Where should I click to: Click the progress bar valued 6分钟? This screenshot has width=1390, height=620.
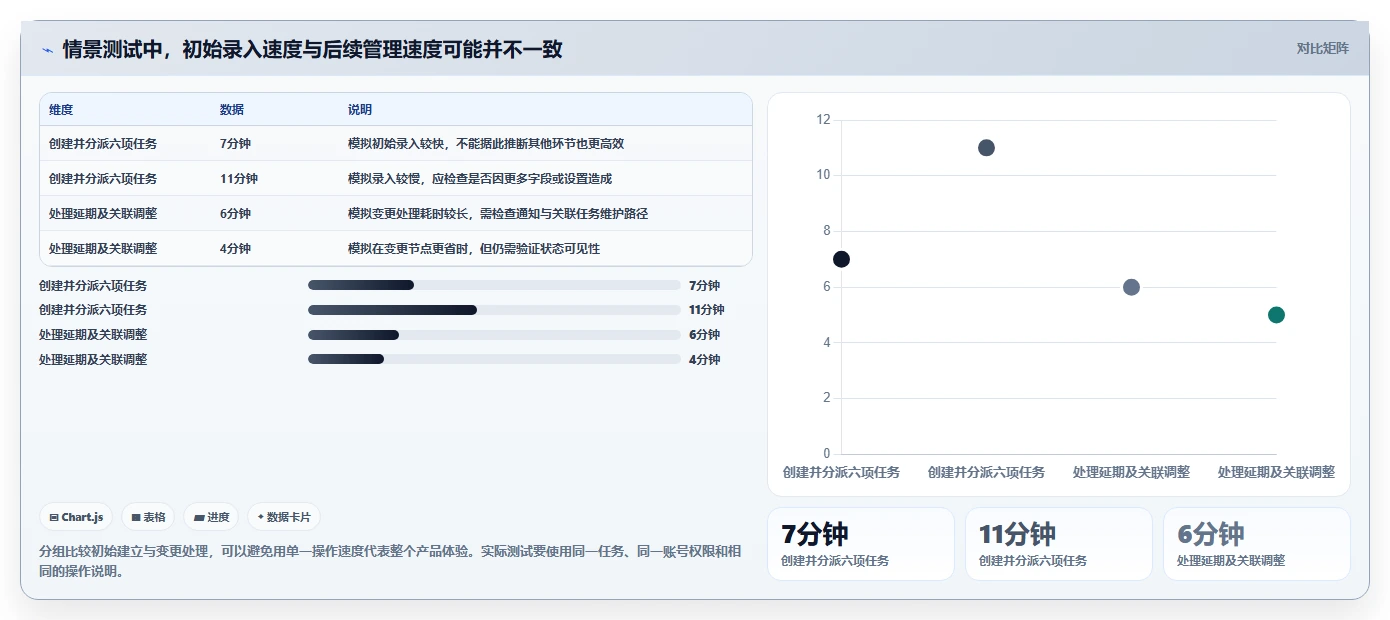pyautogui.click(x=494, y=334)
